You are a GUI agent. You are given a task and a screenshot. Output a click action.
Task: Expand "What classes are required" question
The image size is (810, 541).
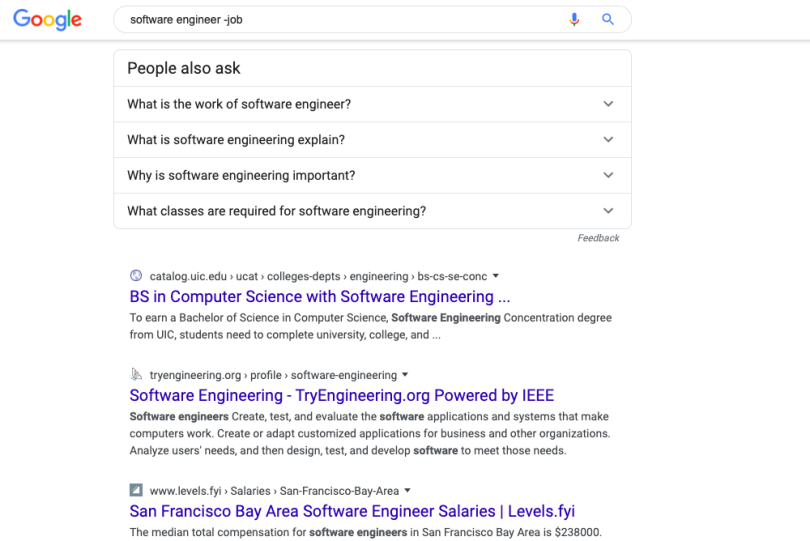click(608, 211)
